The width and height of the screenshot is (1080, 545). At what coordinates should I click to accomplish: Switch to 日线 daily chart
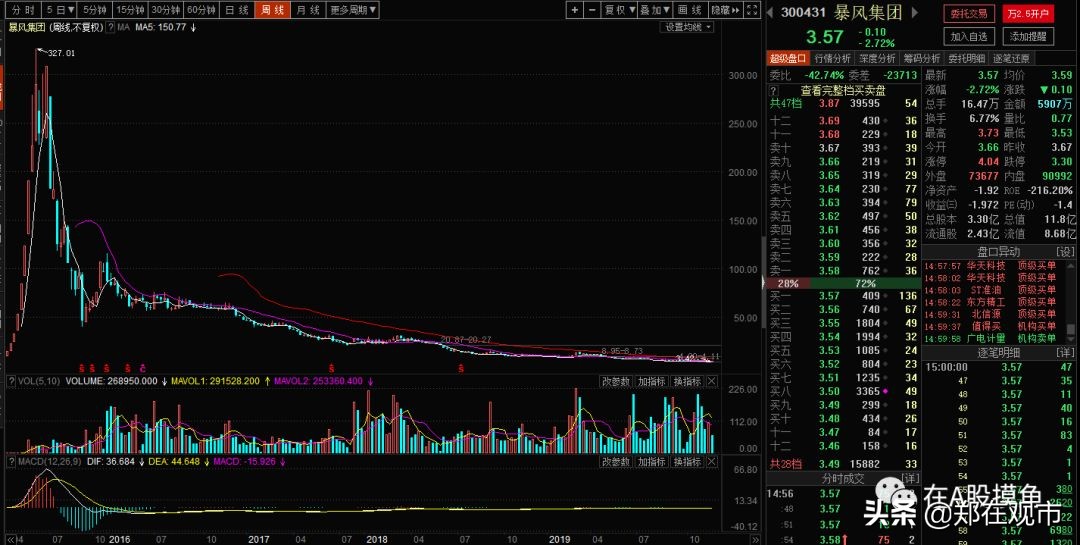click(x=237, y=10)
